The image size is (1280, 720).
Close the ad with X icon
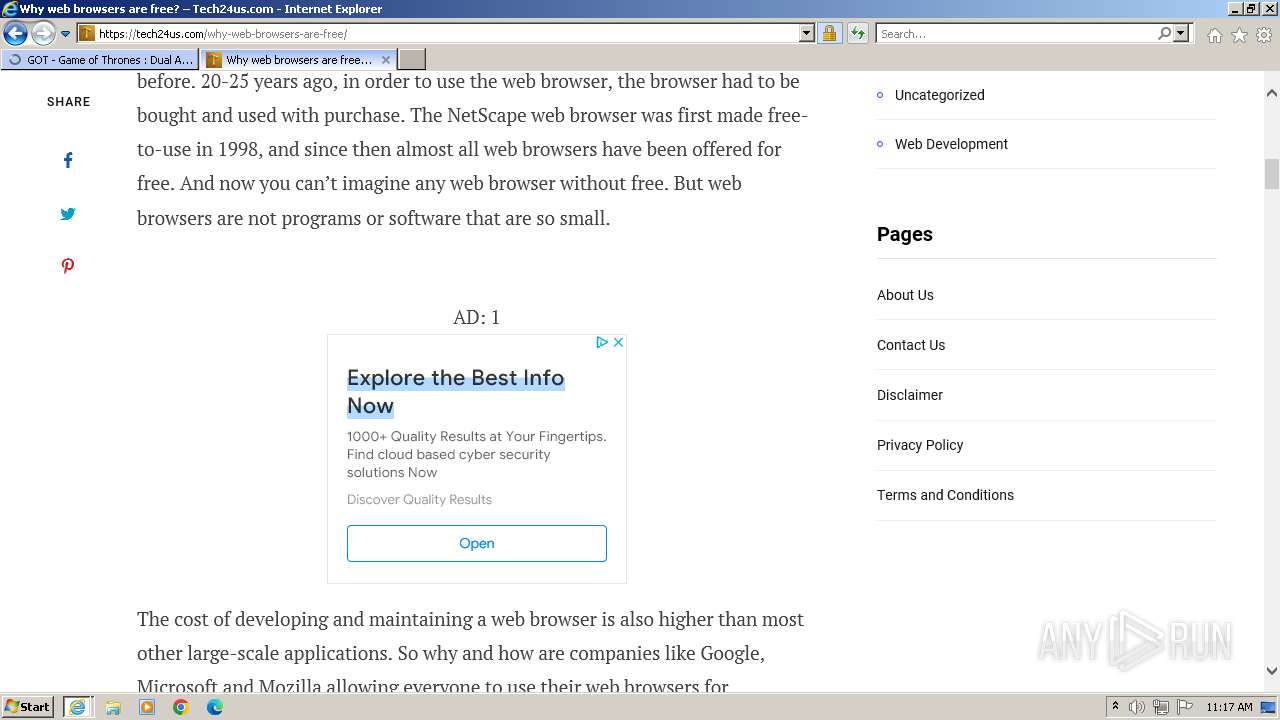(618, 342)
